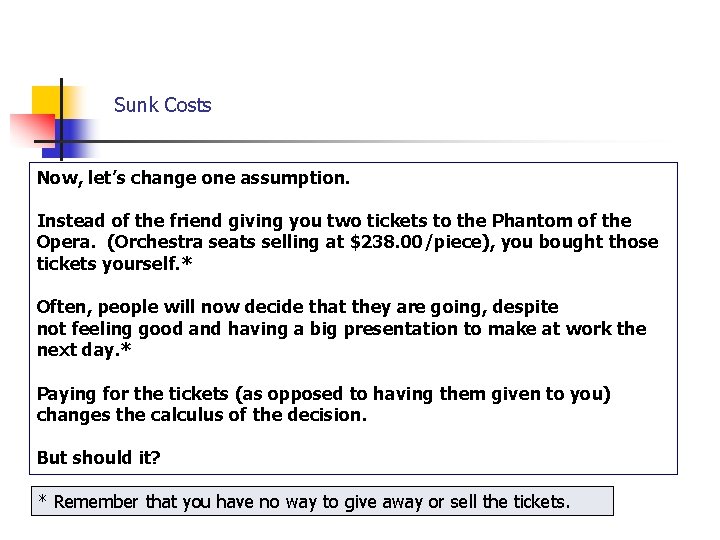Select the Sunk Costs slide title
Screen dimensions: 720x540
coord(163,105)
